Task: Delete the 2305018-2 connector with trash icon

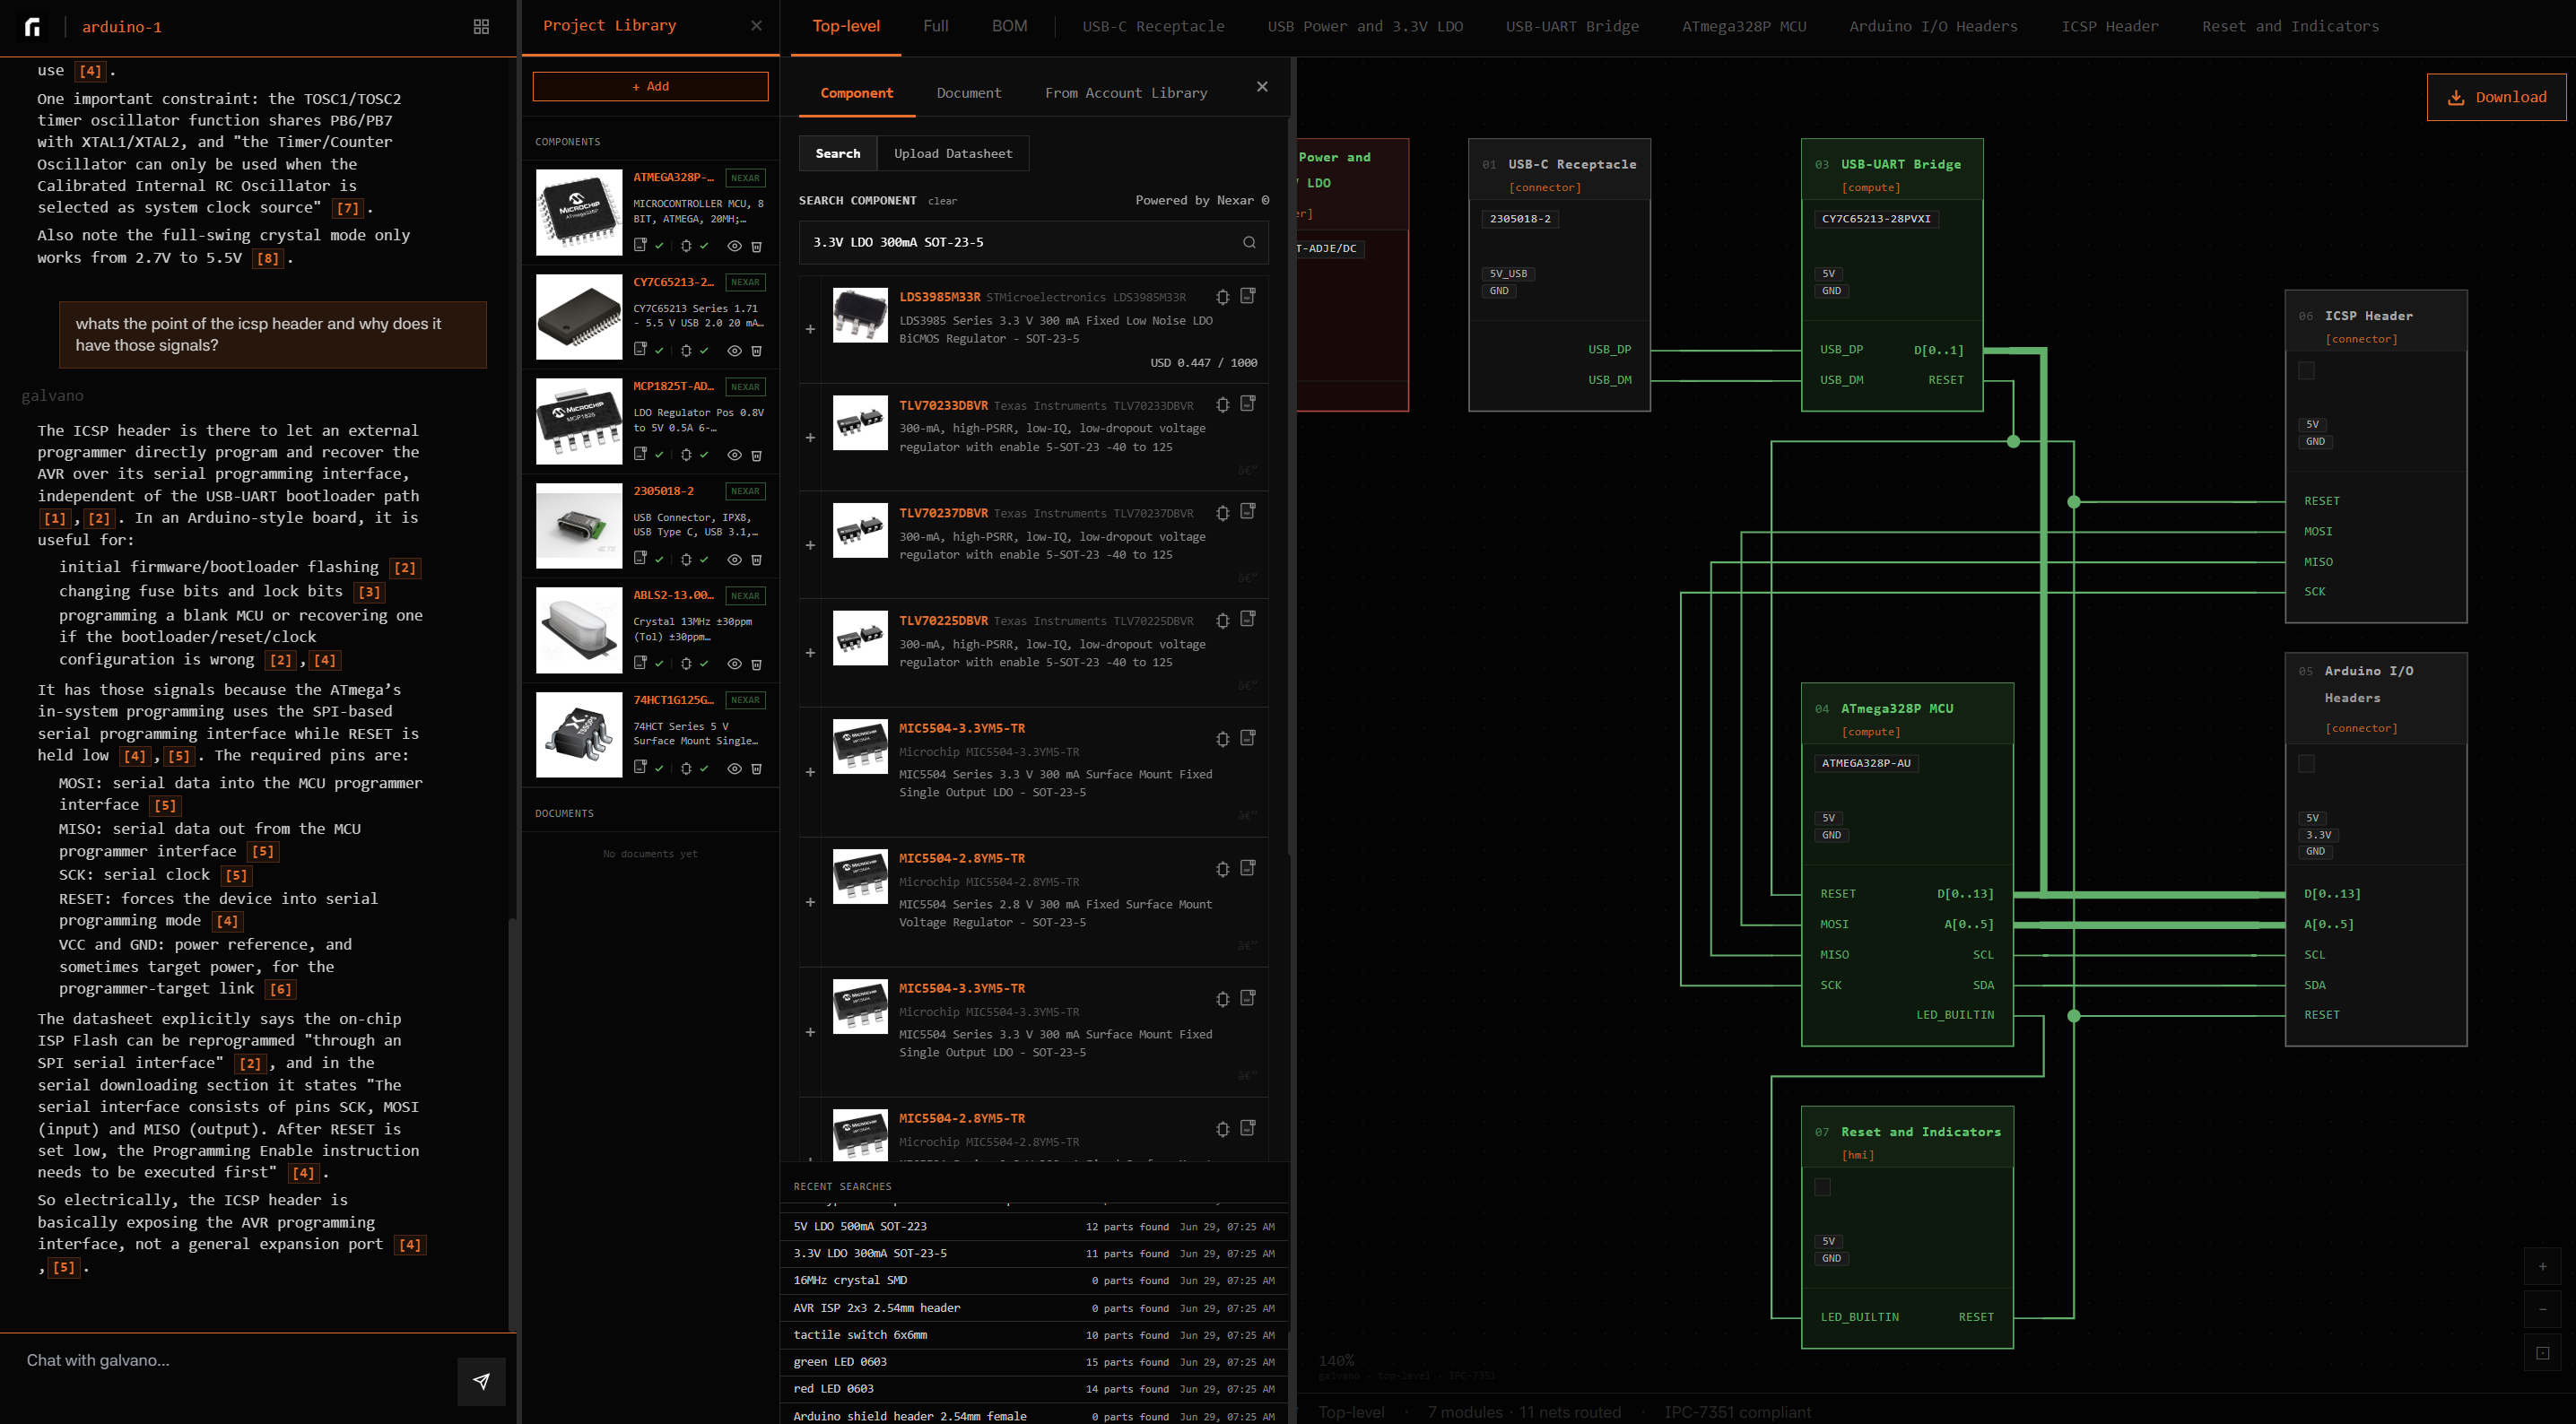Action: pos(757,559)
